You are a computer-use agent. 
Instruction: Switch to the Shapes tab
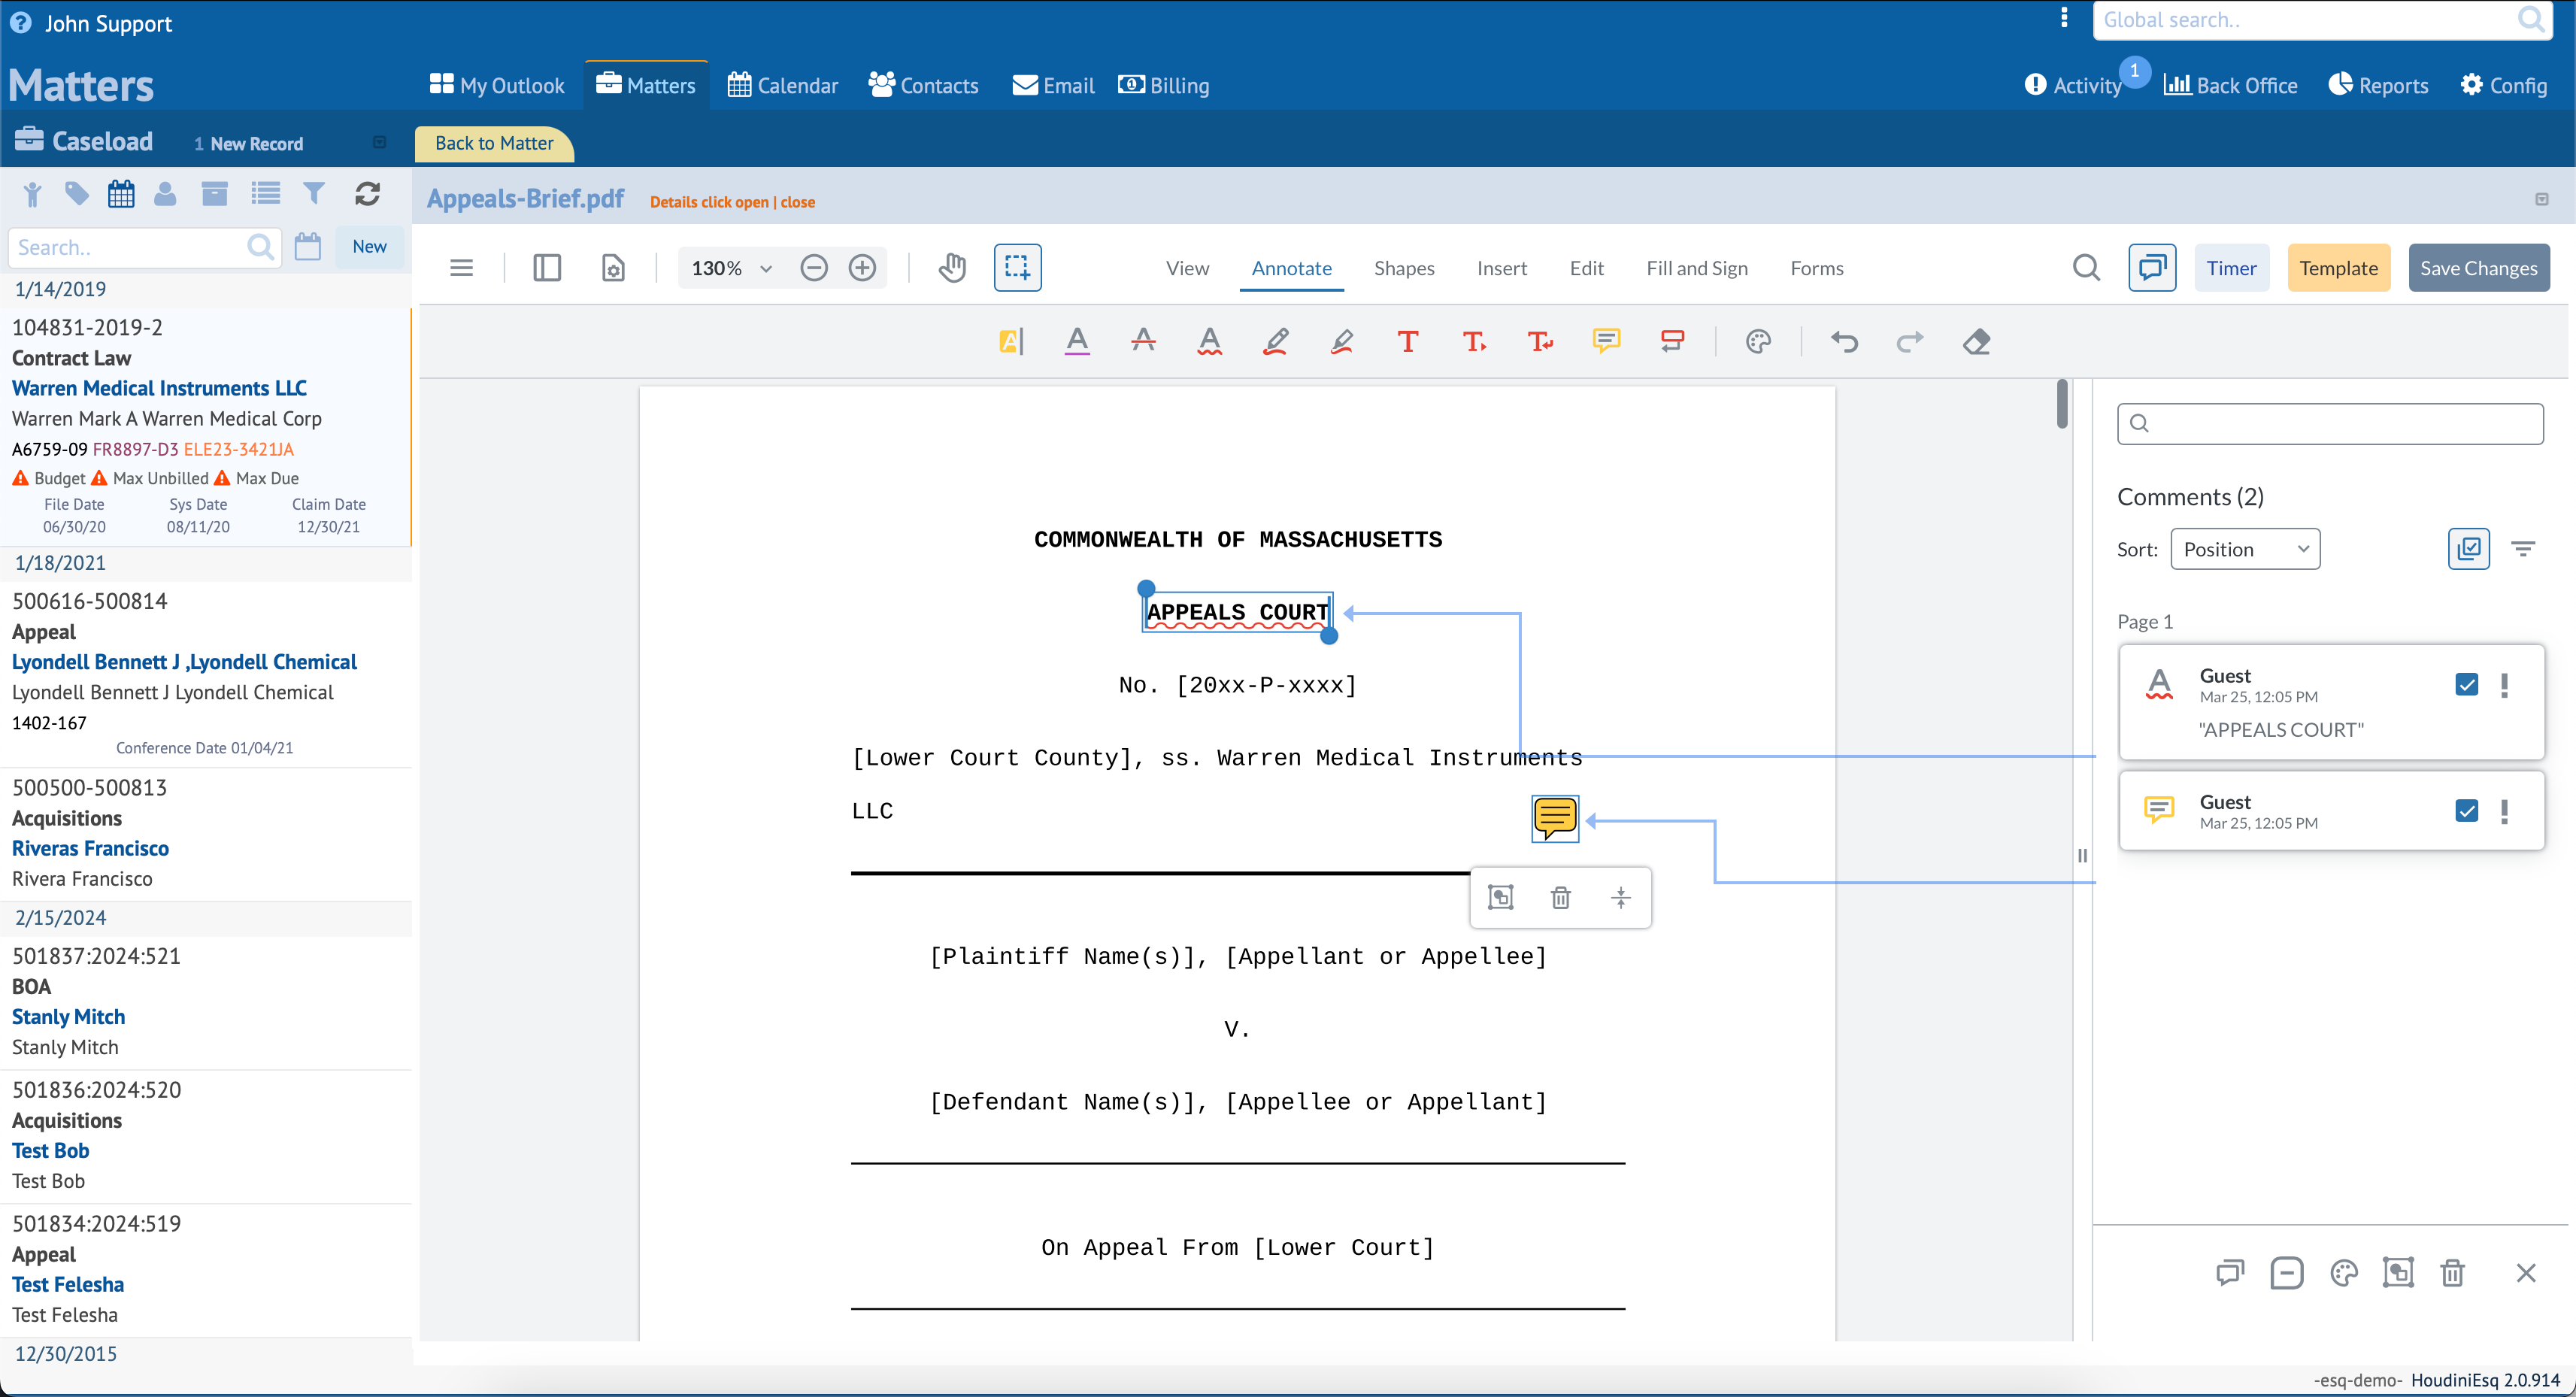1403,268
